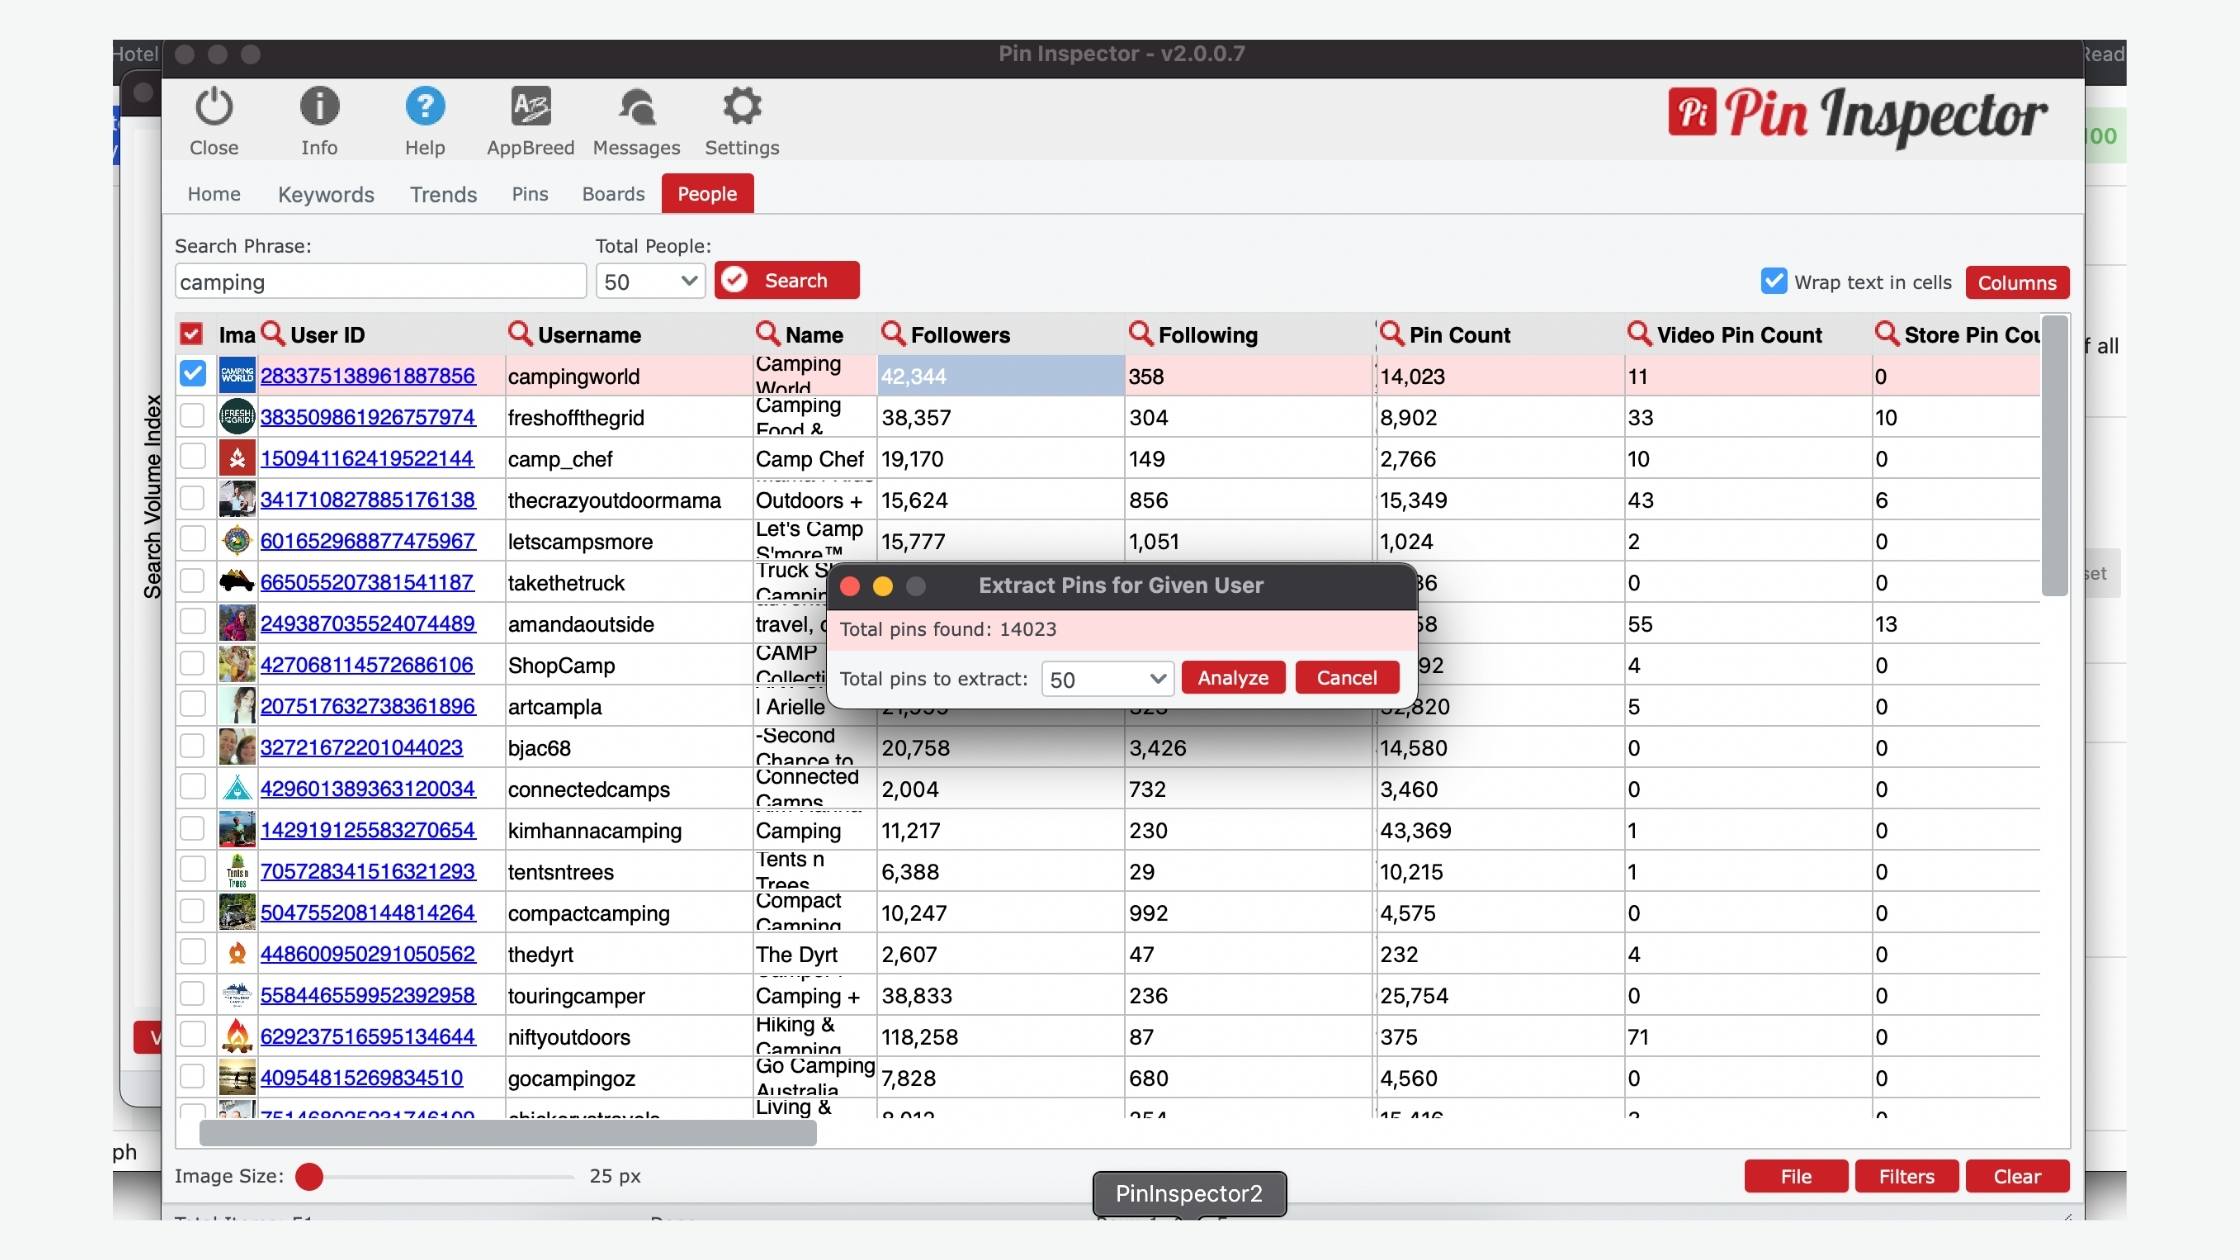
Task: Uncheck the campingworld row checkbox
Action: (192, 373)
